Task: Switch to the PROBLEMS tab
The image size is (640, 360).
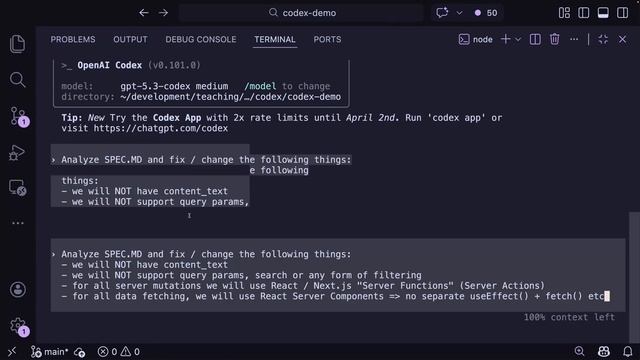Action: pyautogui.click(x=73, y=40)
